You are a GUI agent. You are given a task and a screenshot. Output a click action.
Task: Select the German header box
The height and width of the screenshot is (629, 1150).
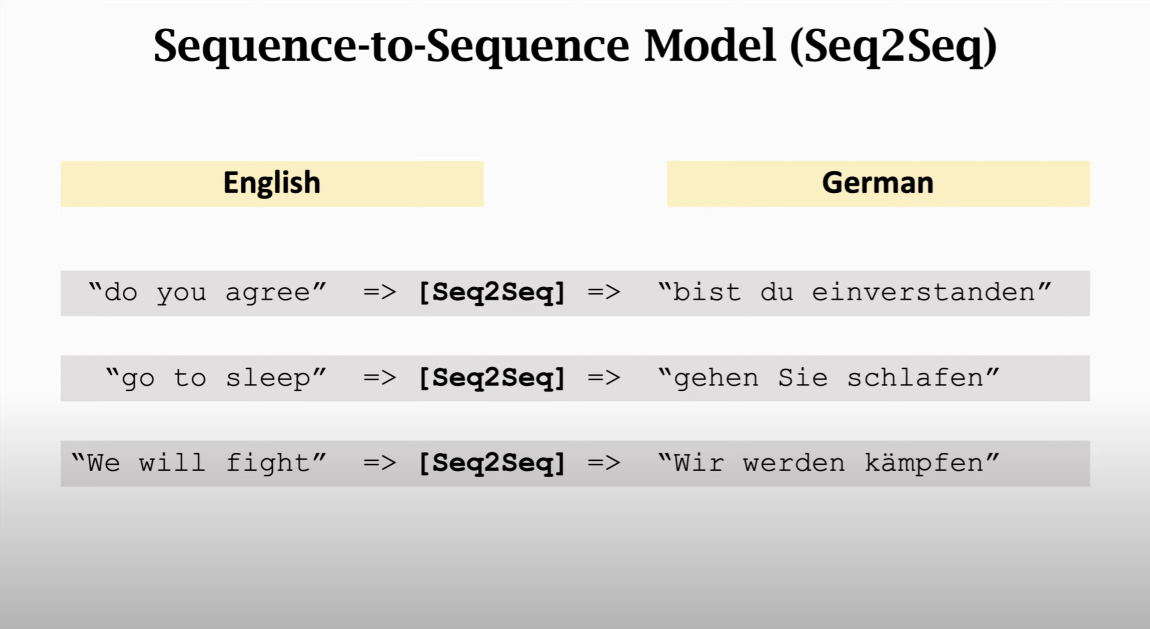(878, 183)
